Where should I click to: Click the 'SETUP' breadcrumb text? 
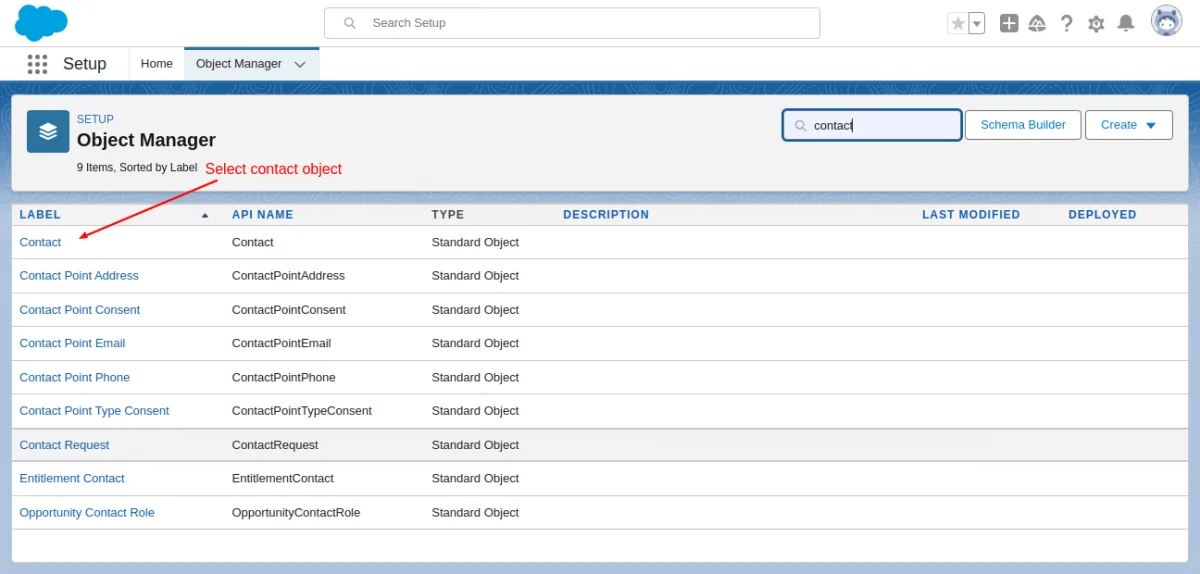(x=95, y=119)
